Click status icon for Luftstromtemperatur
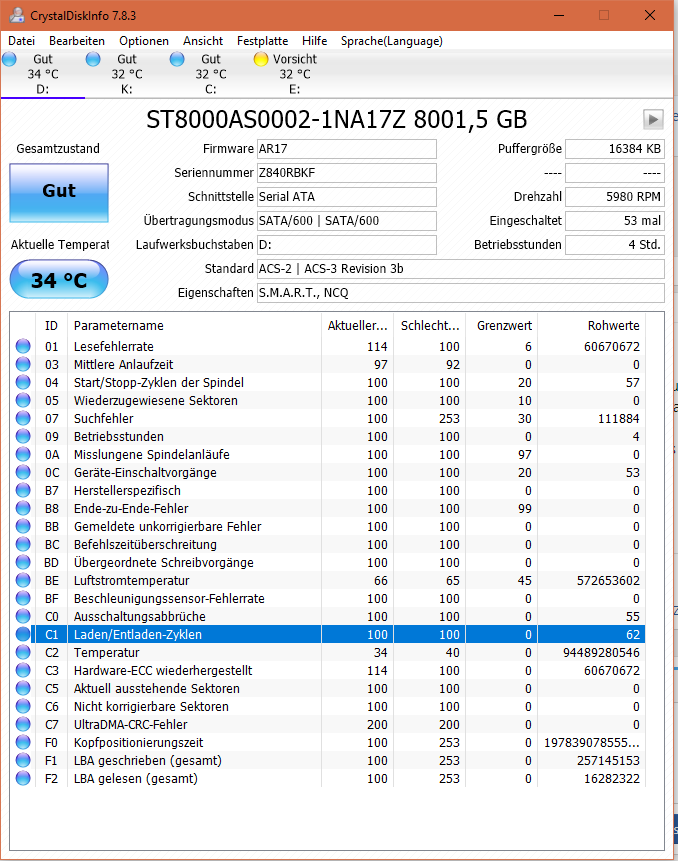The image size is (678, 861). coord(23,580)
